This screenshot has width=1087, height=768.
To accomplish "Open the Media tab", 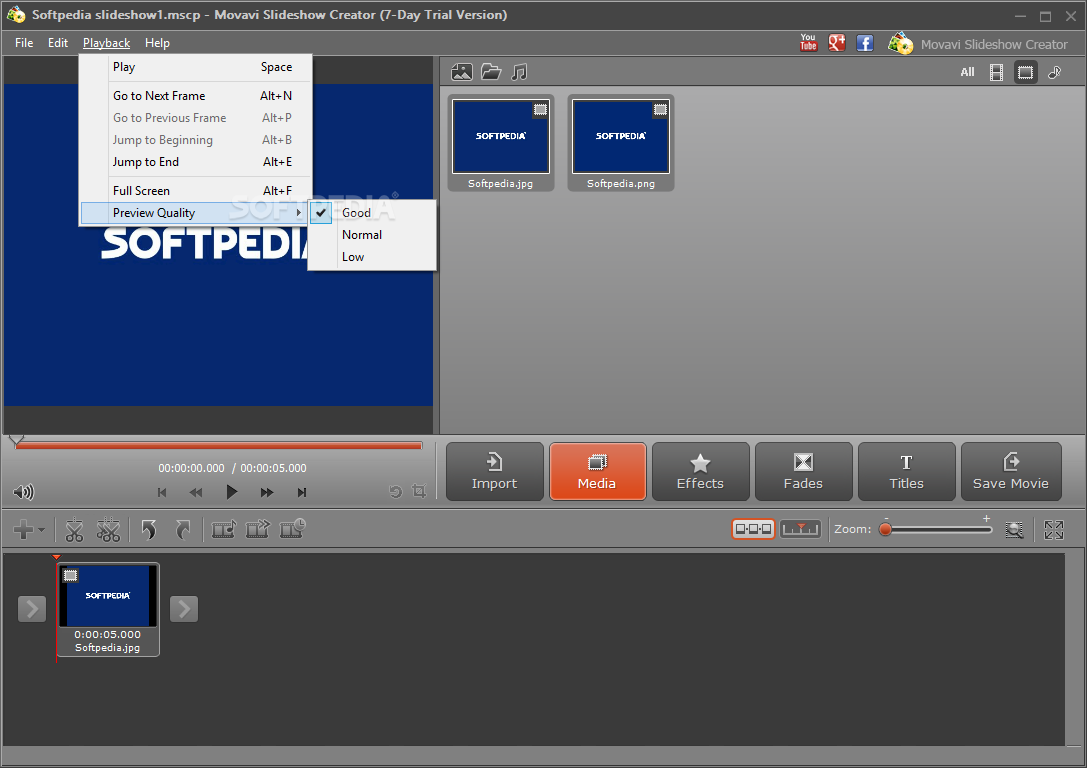I will pos(598,472).
